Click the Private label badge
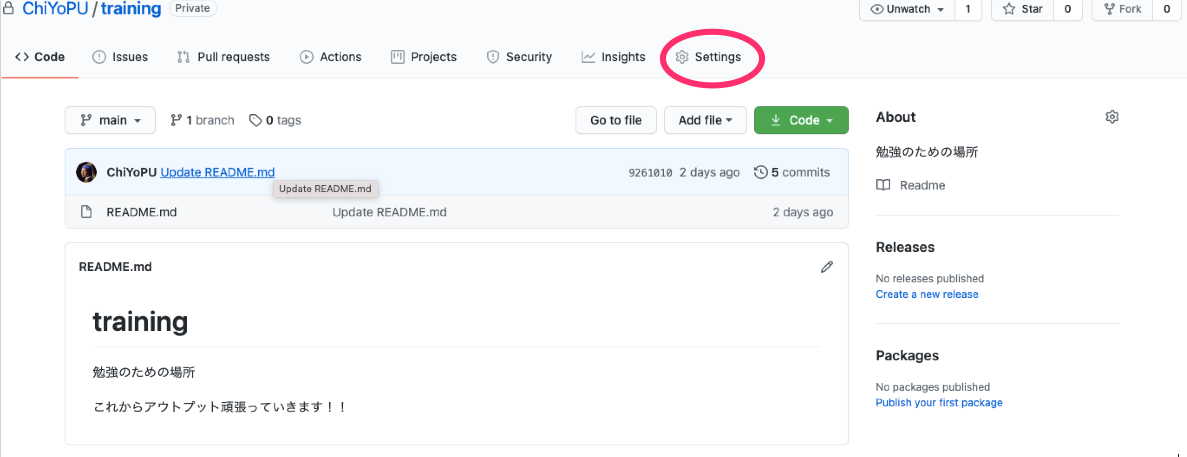The image size is (1187, 457). tap(192, 8)
